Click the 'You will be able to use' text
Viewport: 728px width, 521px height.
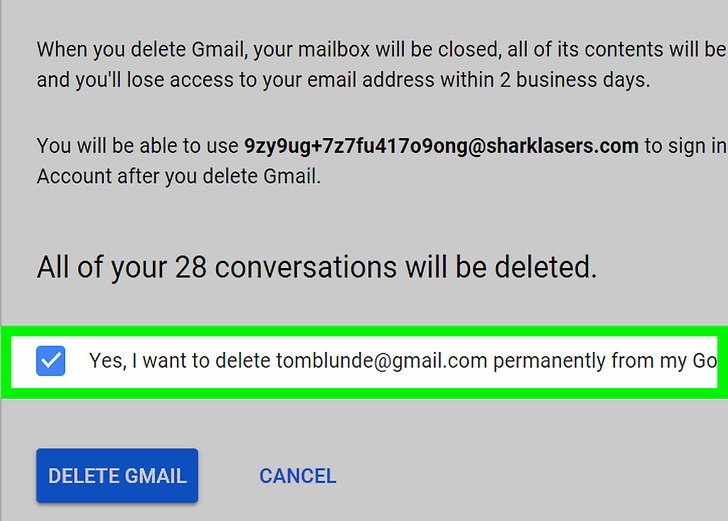tap(138, 146)
